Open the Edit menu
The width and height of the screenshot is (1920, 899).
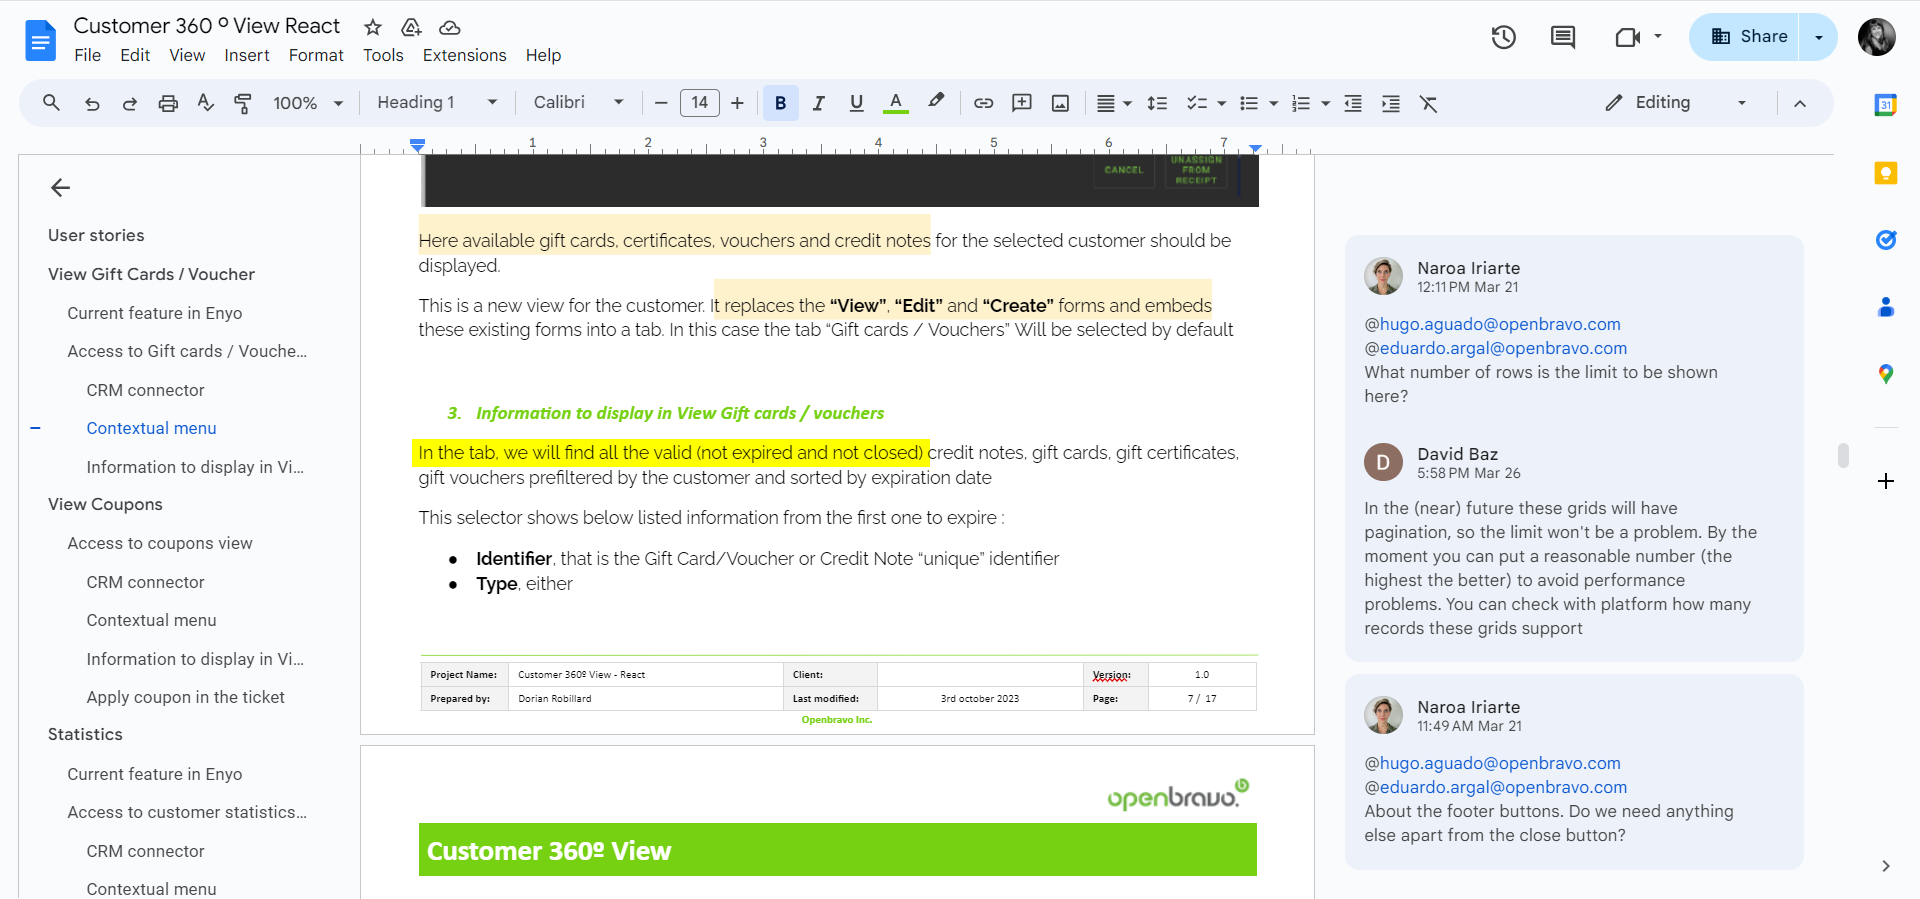135,55
